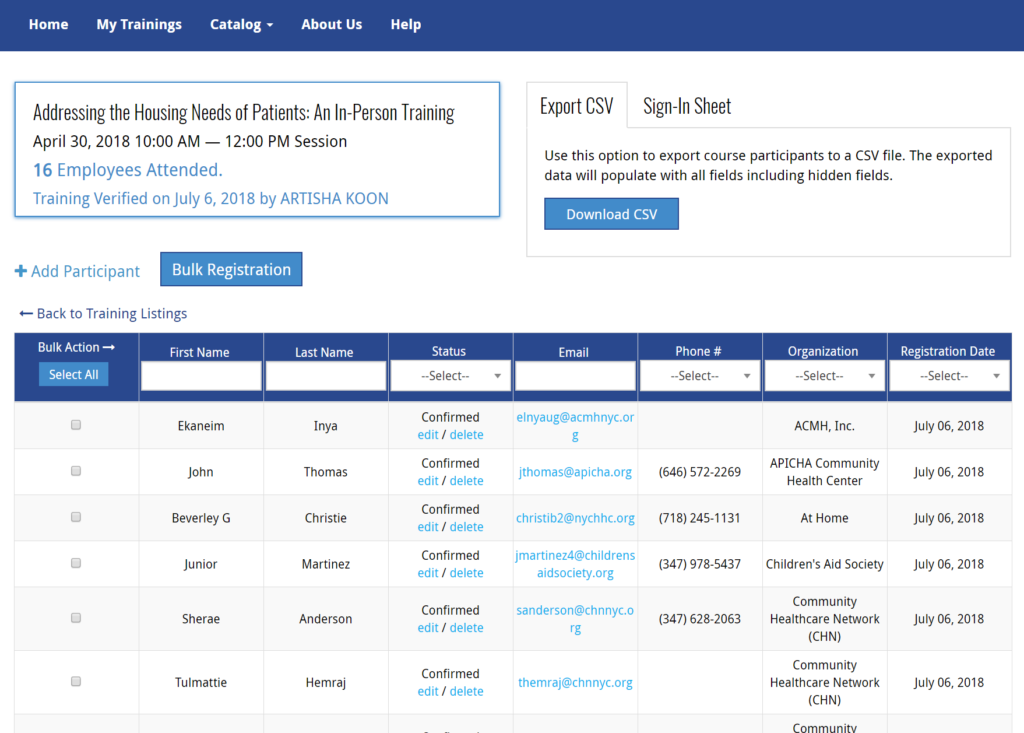Open the Status filter dropdown
Image resolution: width=1024 pixels, height=733 pixels.
(x=451, y=376)
